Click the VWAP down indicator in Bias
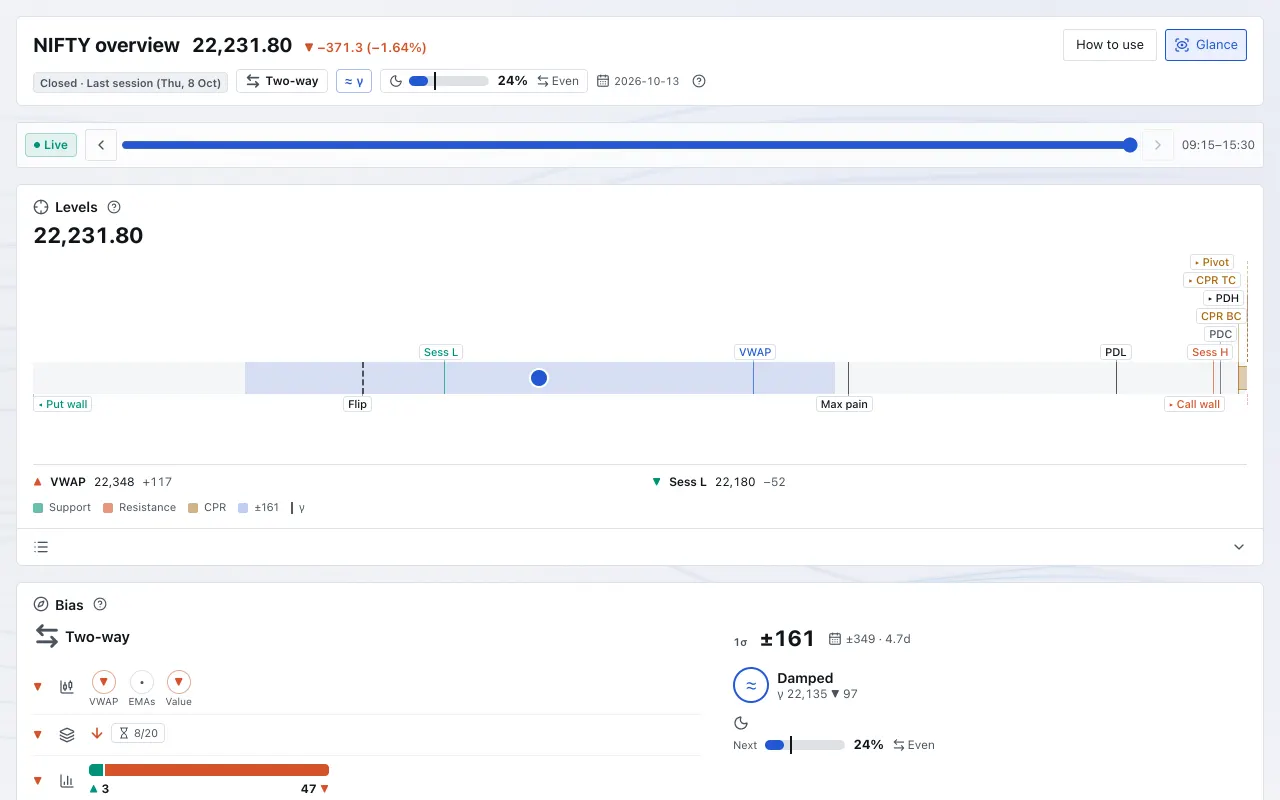1280x800 pixels. click(x=104, y=683)
